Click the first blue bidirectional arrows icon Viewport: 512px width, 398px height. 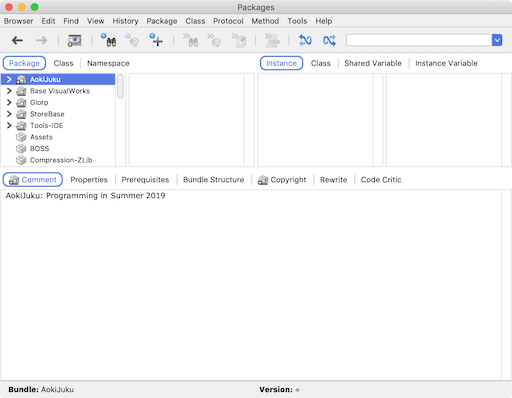[x=305, y=40]
